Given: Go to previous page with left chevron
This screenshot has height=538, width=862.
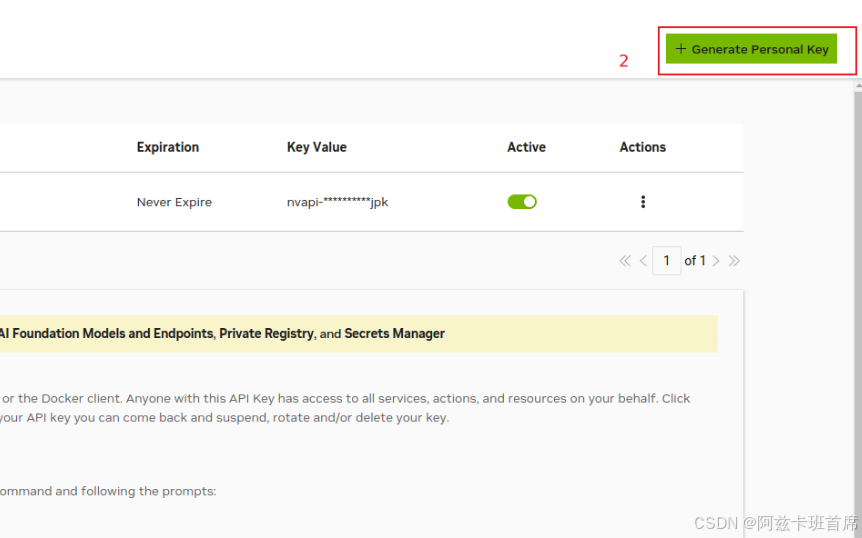Looking at the screenshot, I should (643, 261).
